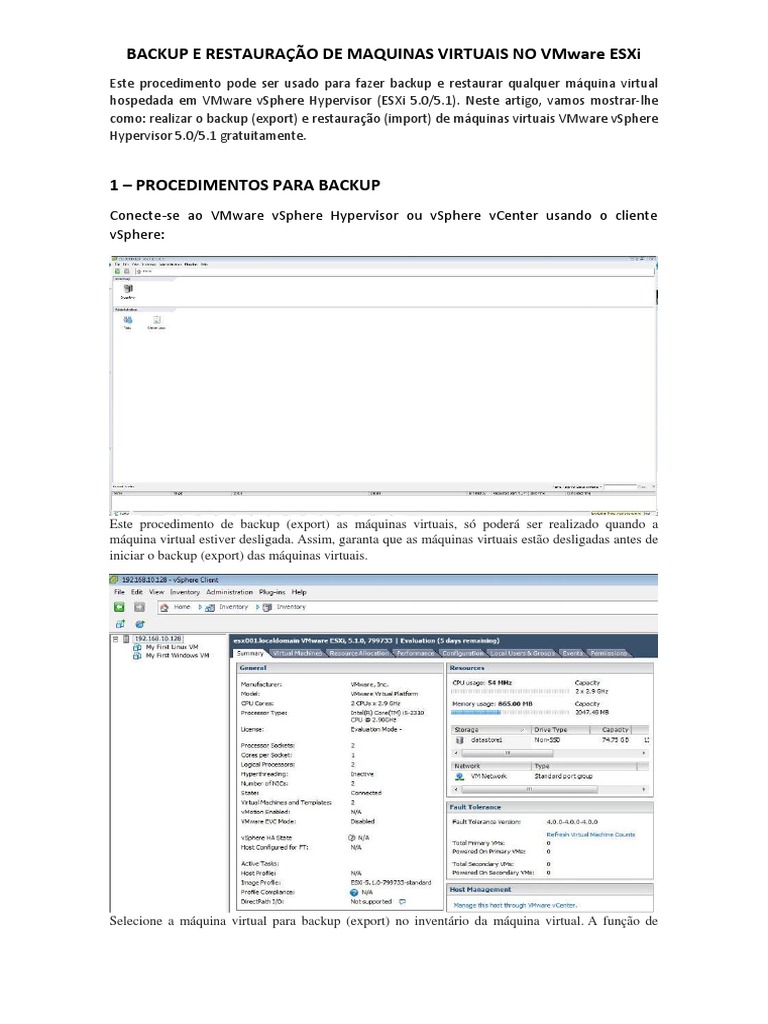Click the Profile Compliance question icon
Screen dimensions: 768x1024
click(354, 892)
